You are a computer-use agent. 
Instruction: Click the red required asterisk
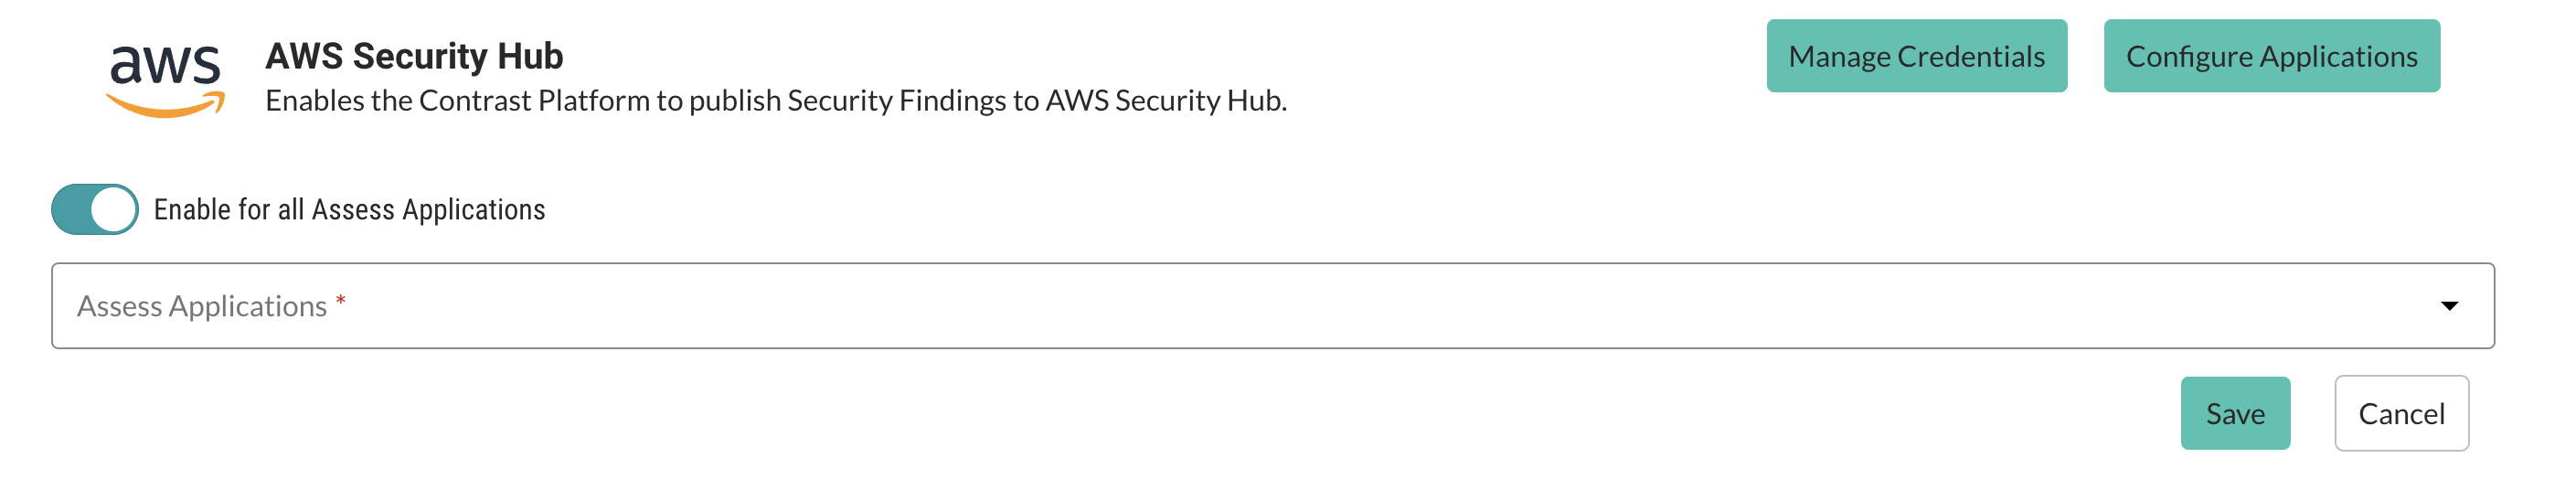(x=340, y=300)
